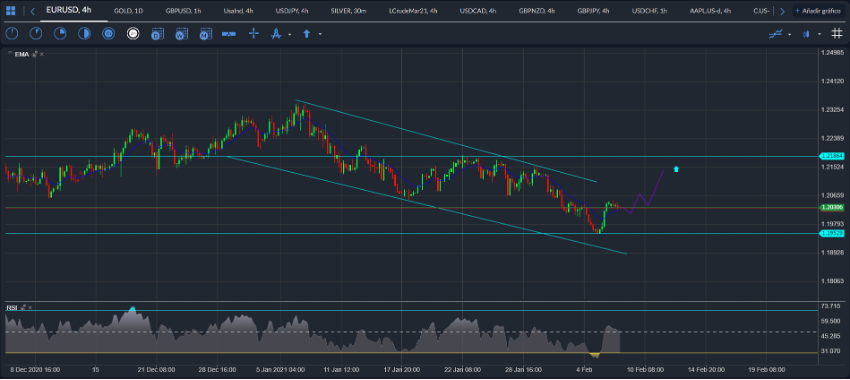The height and width of the screenshot is (380, 850).
Task: Select the first (empty) clock timeframe icon
Action: 11,34
